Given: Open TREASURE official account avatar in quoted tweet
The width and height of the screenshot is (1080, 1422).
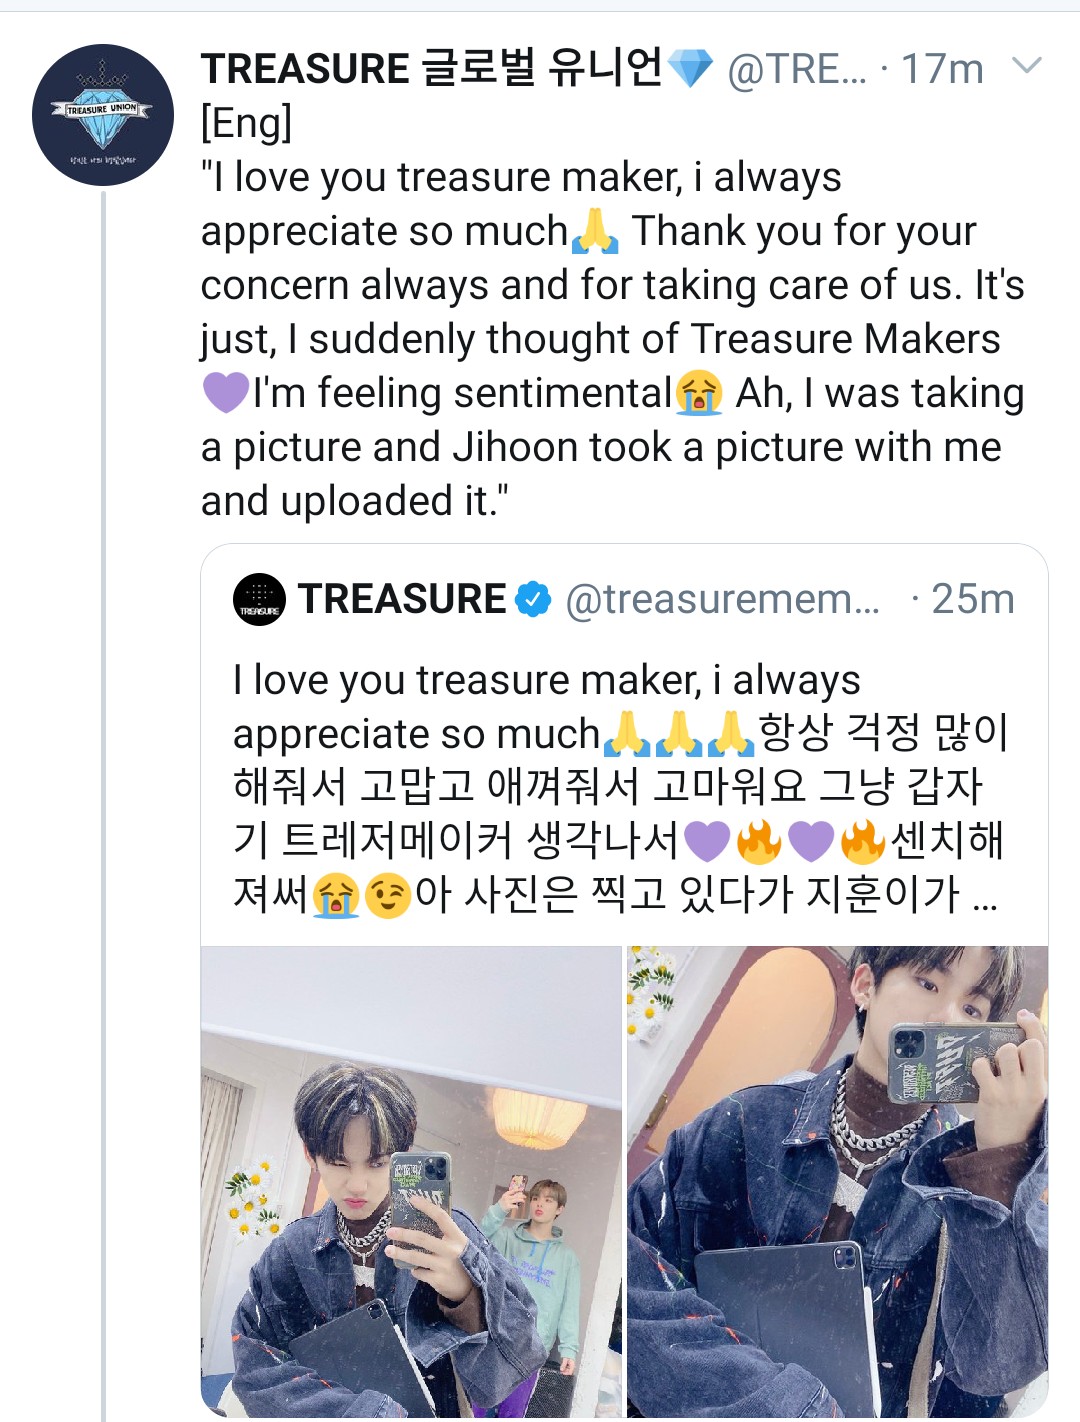Looking at the screenshot, I should point(259,599).
